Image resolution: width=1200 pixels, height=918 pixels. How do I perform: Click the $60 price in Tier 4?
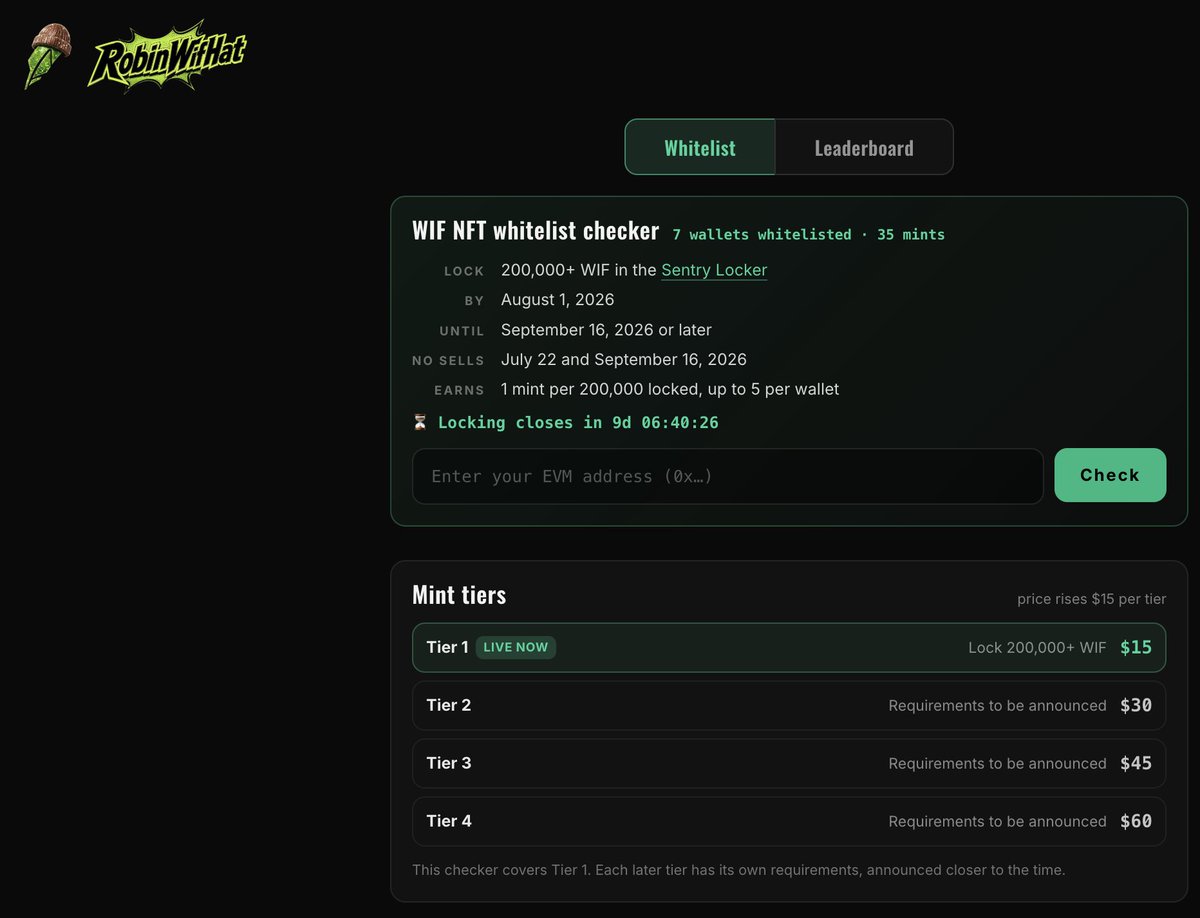(x=1136, y=821)
